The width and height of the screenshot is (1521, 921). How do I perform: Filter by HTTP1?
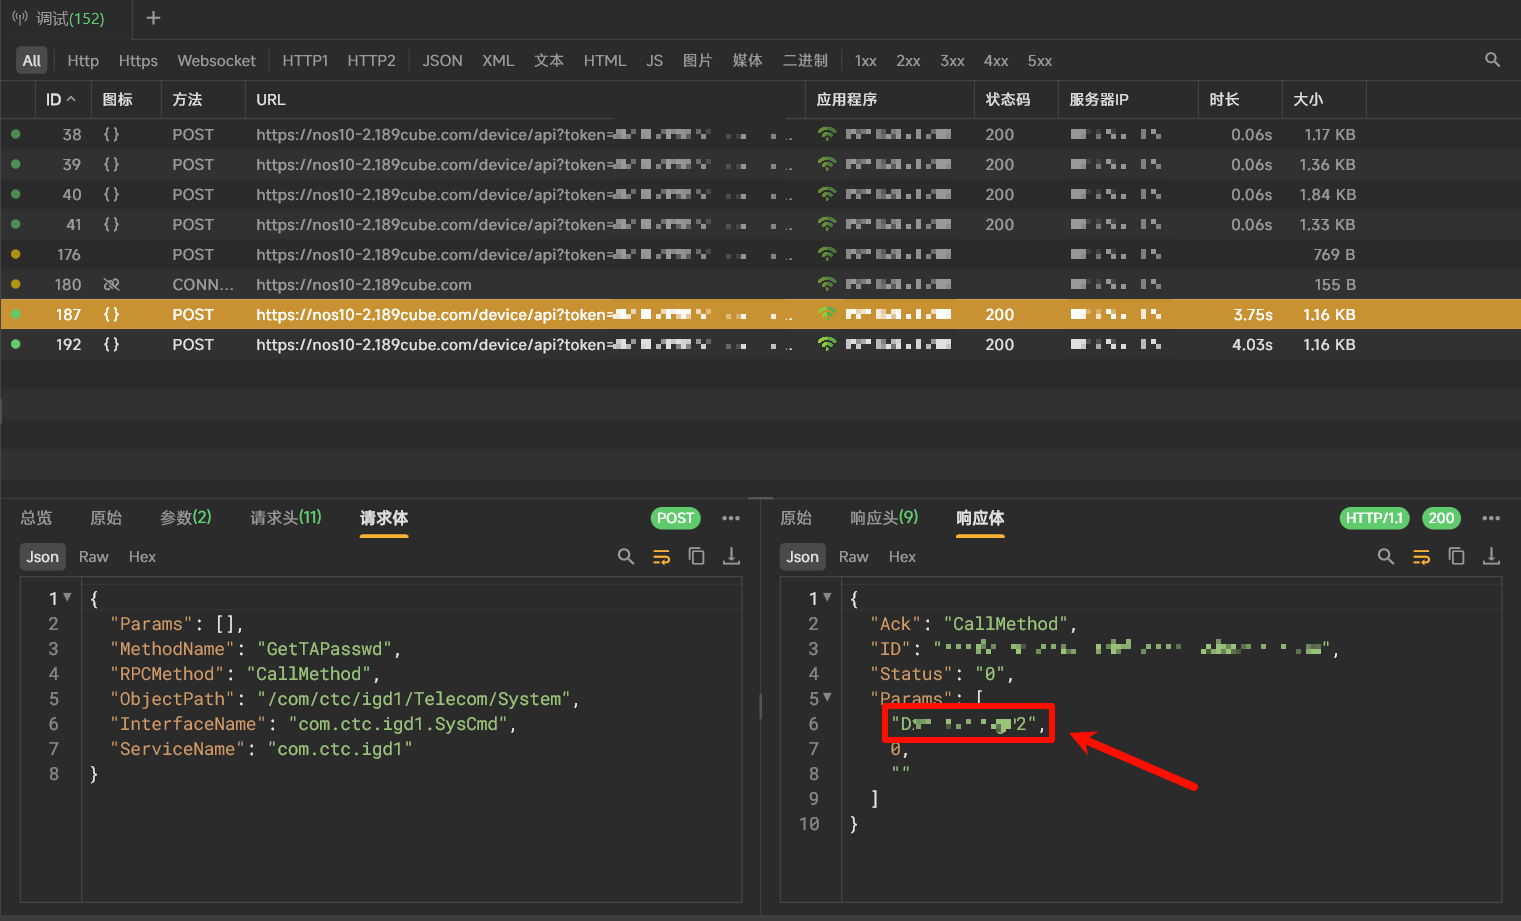coord(305,60)
